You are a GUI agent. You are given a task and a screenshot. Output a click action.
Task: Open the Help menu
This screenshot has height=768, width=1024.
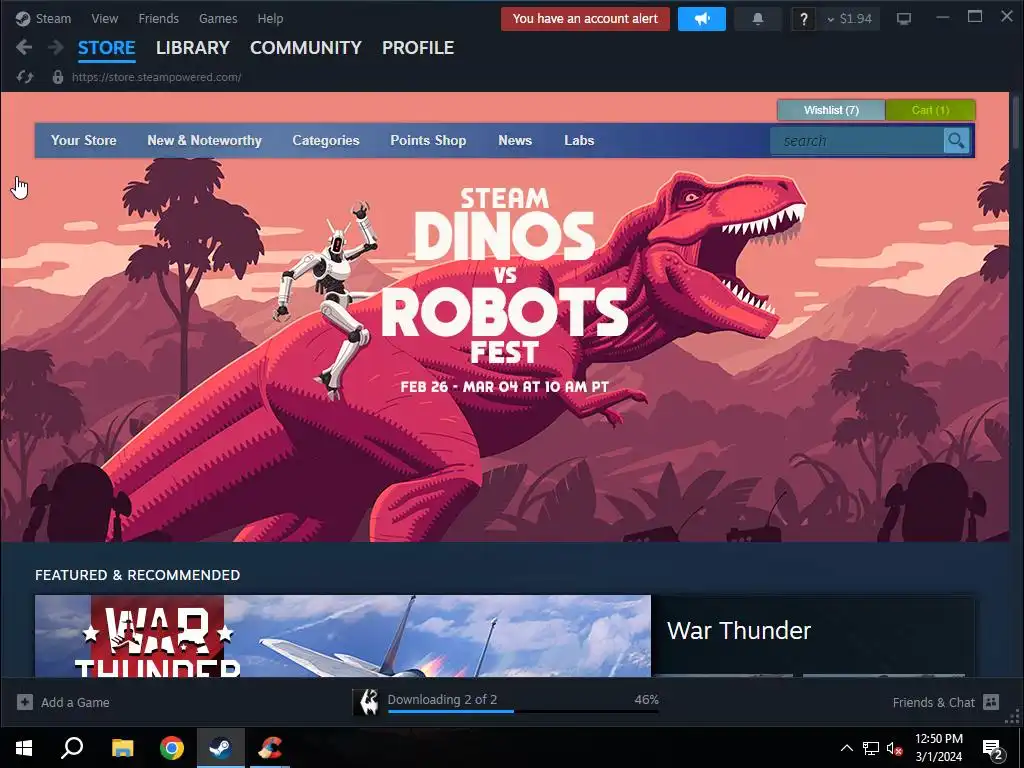click(270, 18)
